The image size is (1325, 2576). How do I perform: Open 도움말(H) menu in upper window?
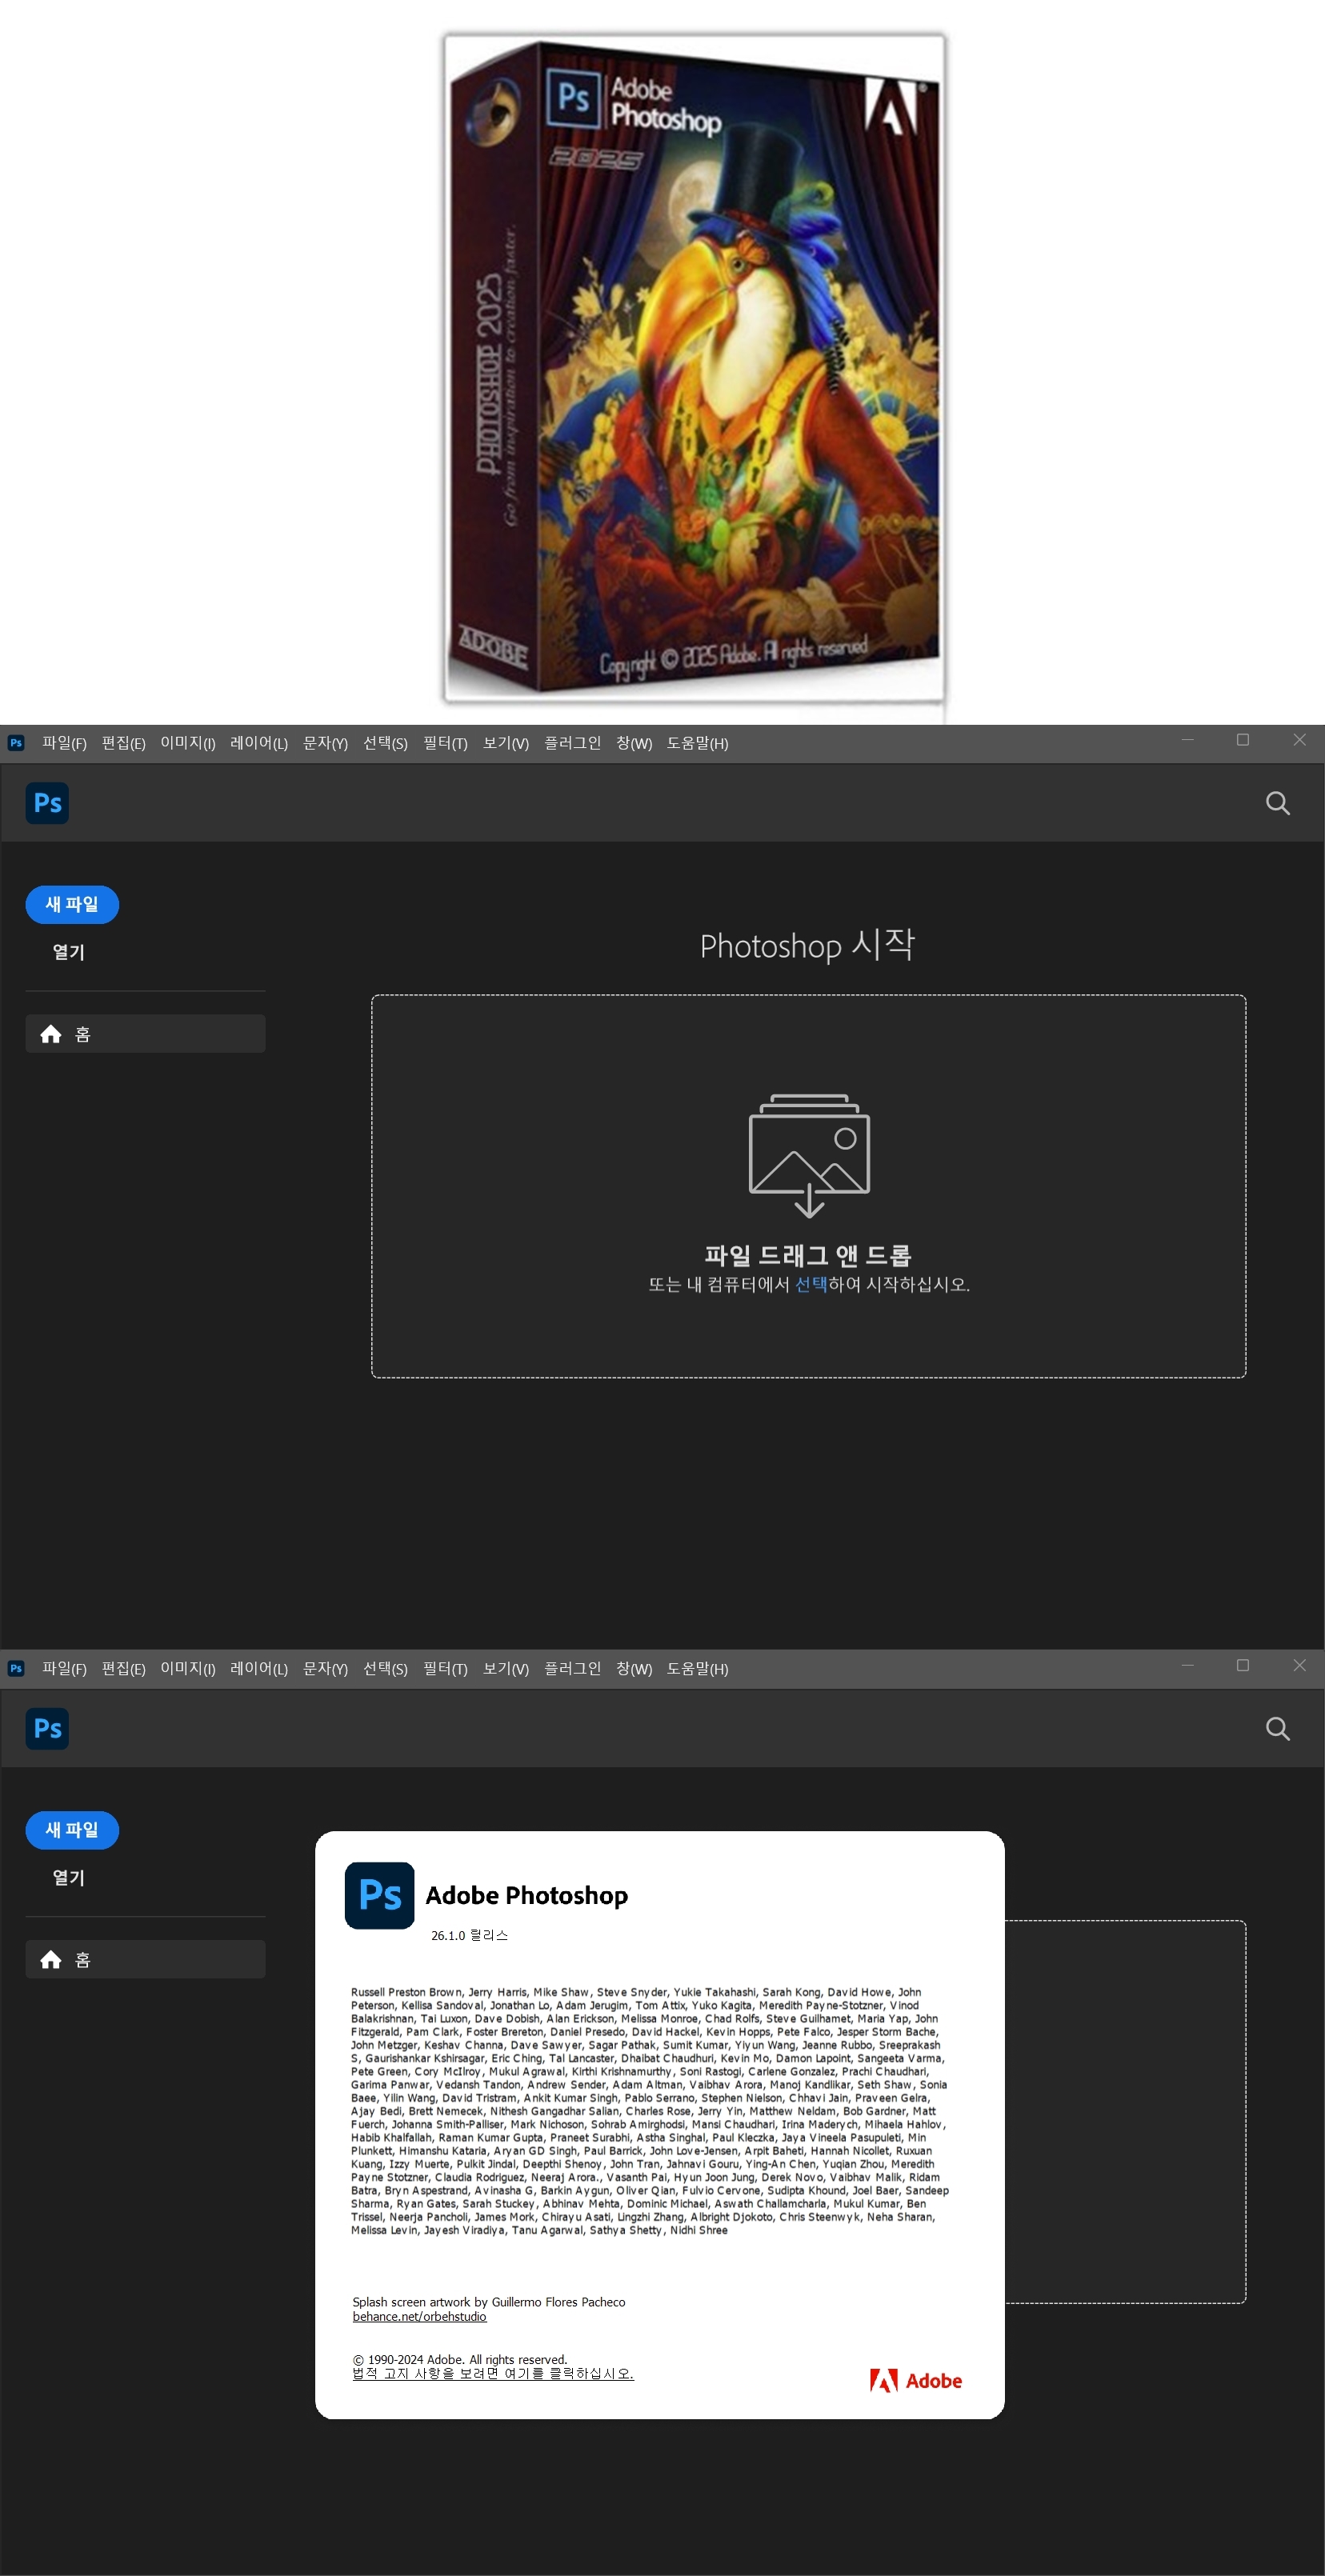(x=698, y=743)
